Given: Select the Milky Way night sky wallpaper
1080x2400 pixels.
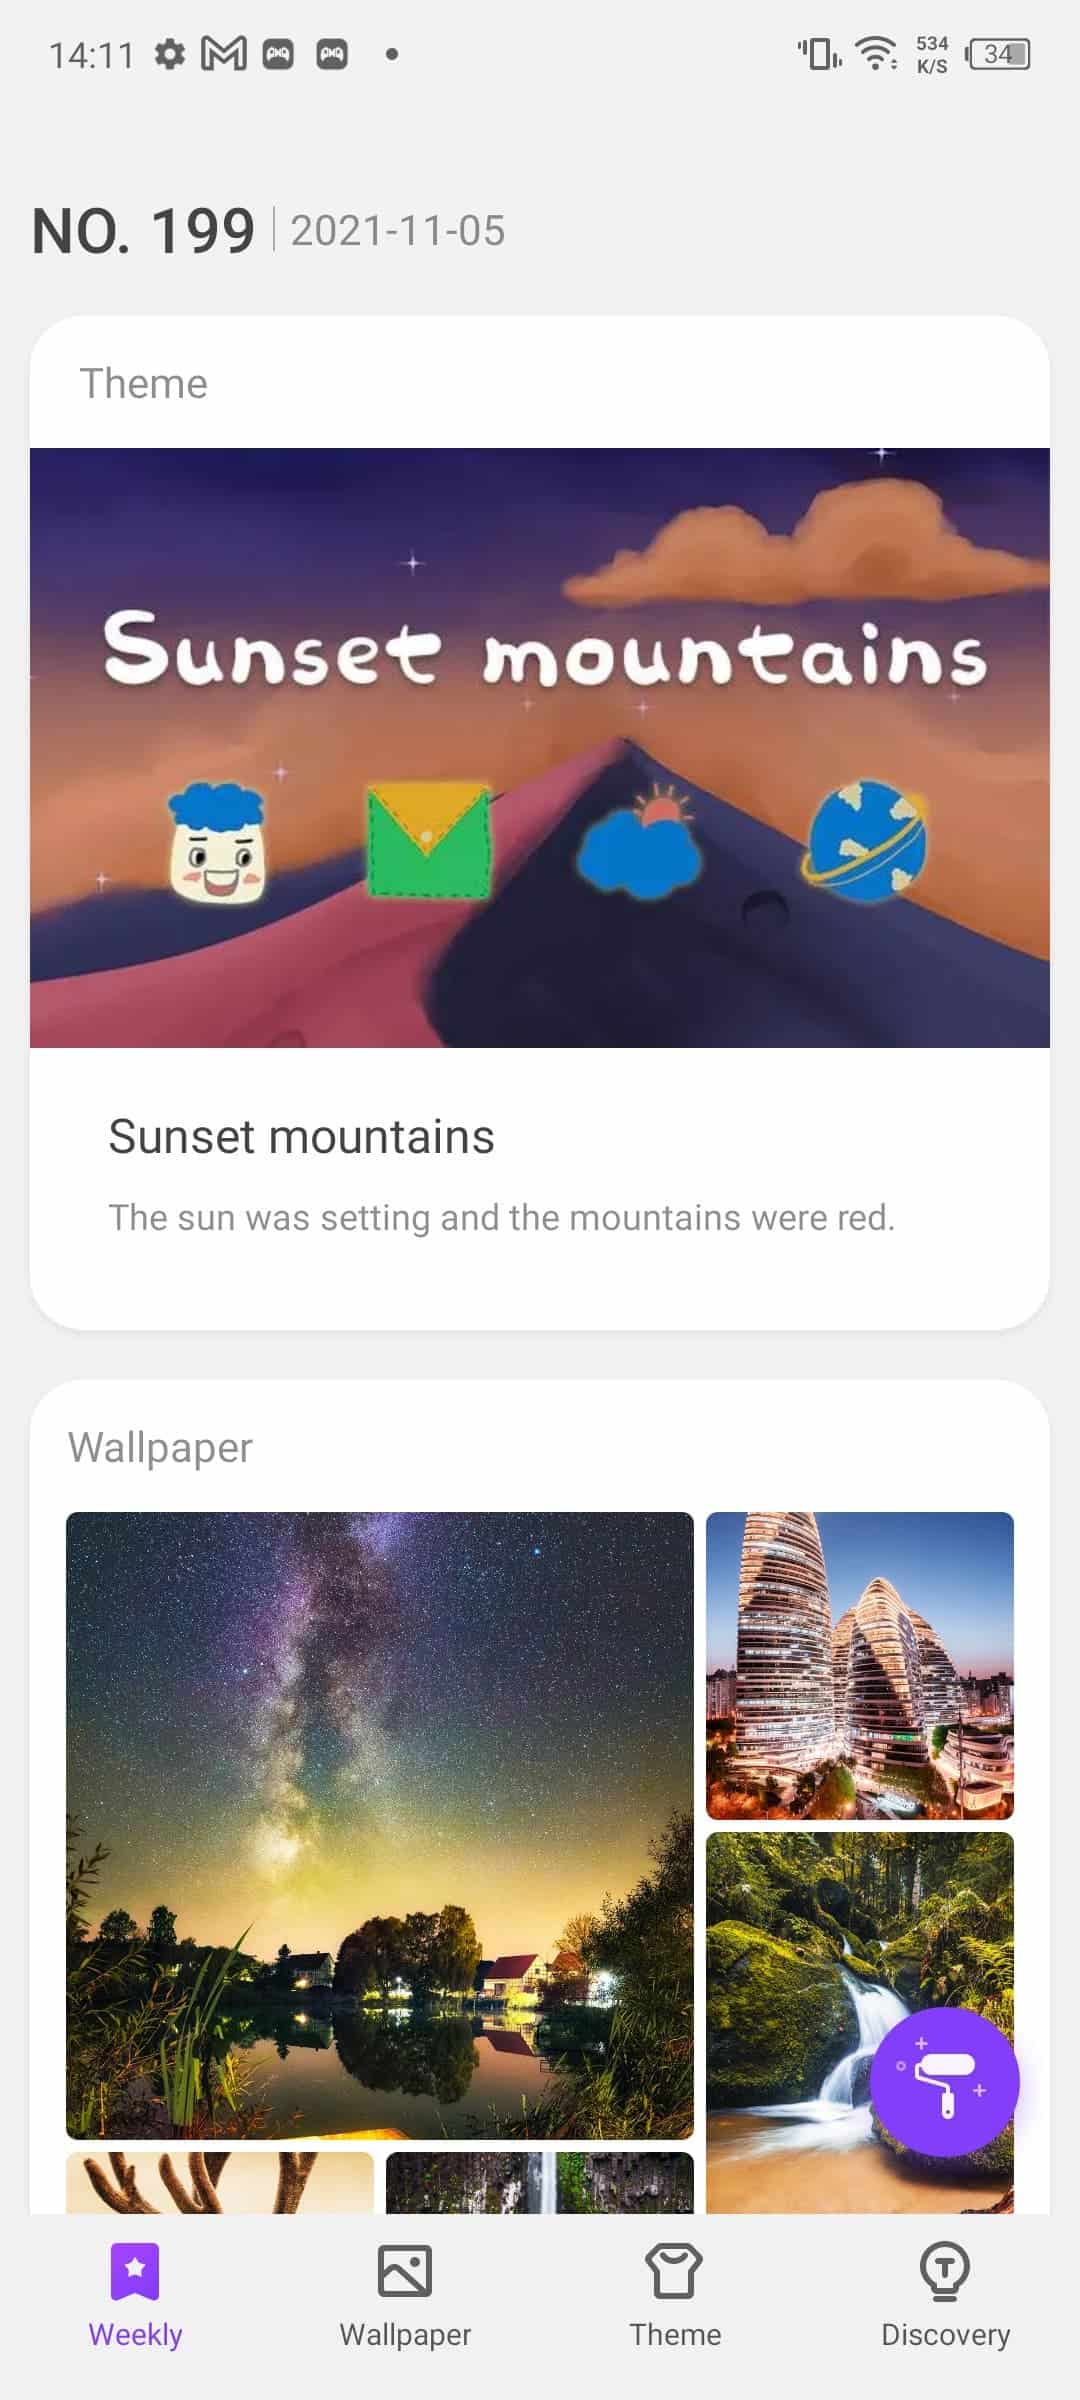Looking at the screenshot, I should click(x=380, y=1825).
